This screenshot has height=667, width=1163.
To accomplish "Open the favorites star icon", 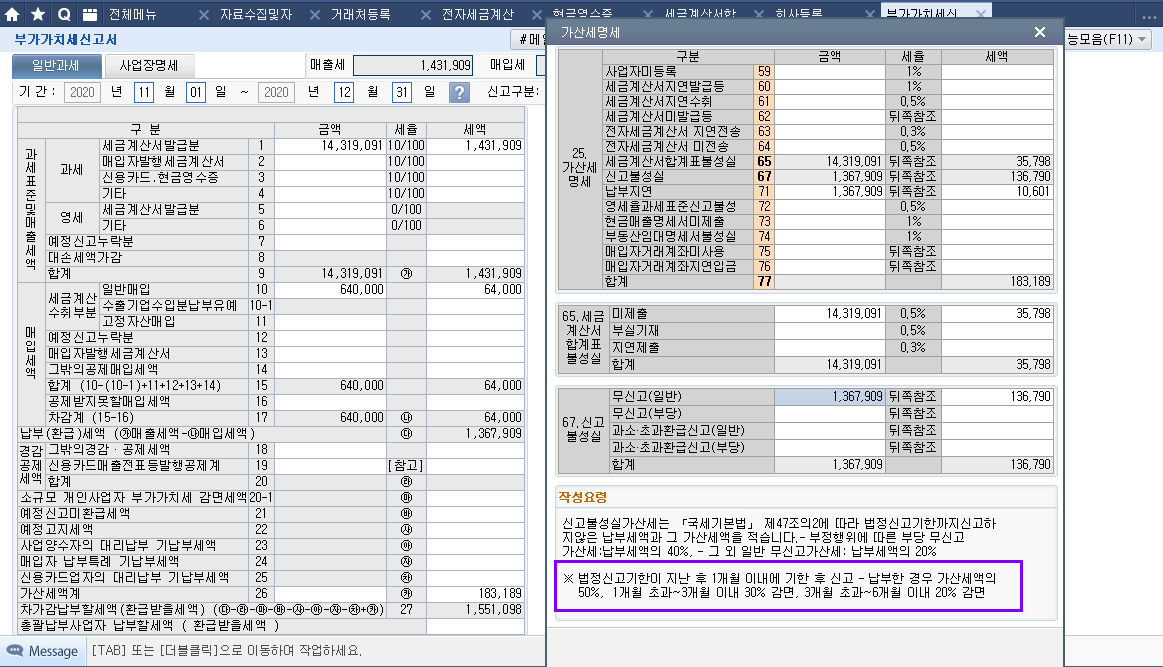I will [x=39, y=14].
